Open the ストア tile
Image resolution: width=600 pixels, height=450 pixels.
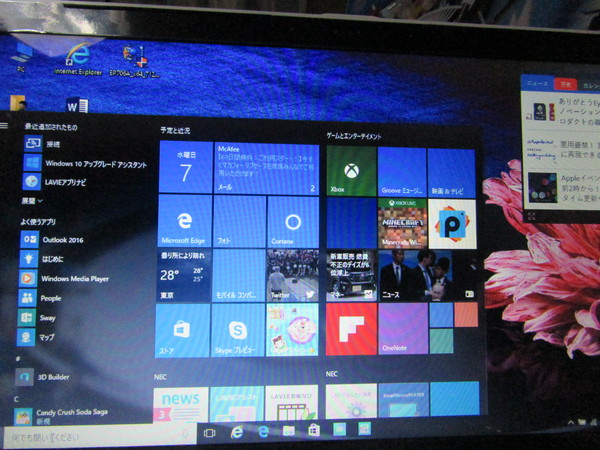tap(183, 330)
